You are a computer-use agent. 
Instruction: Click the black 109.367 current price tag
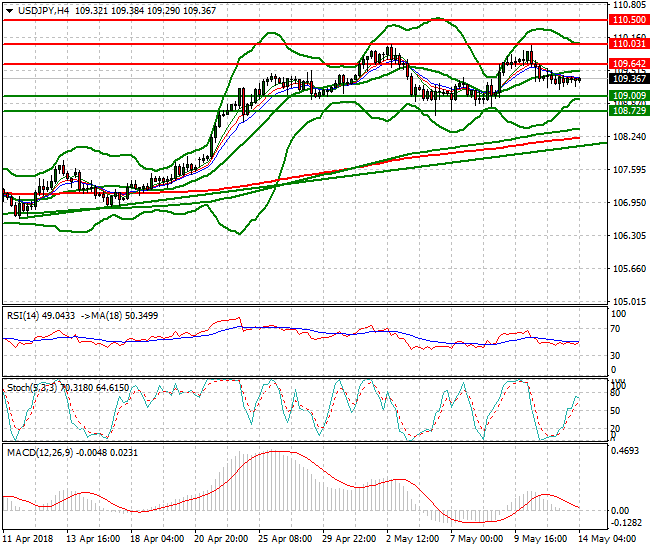[627, 79]
